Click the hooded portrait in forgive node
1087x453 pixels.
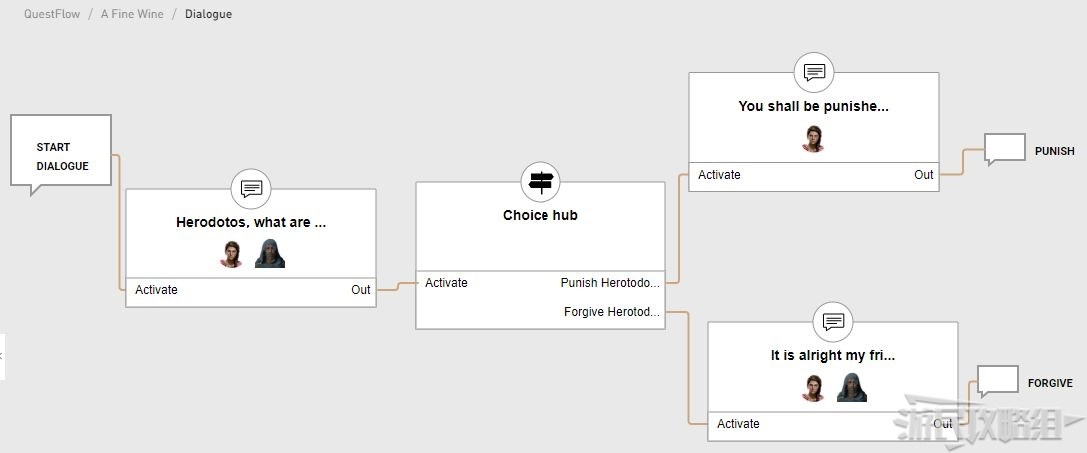(852, 387)
